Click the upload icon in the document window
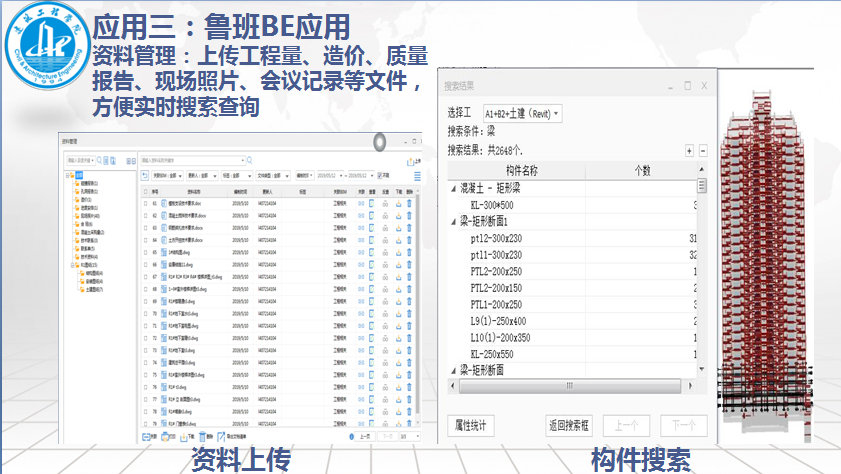 pyautogui.click(x=411, y=161)
